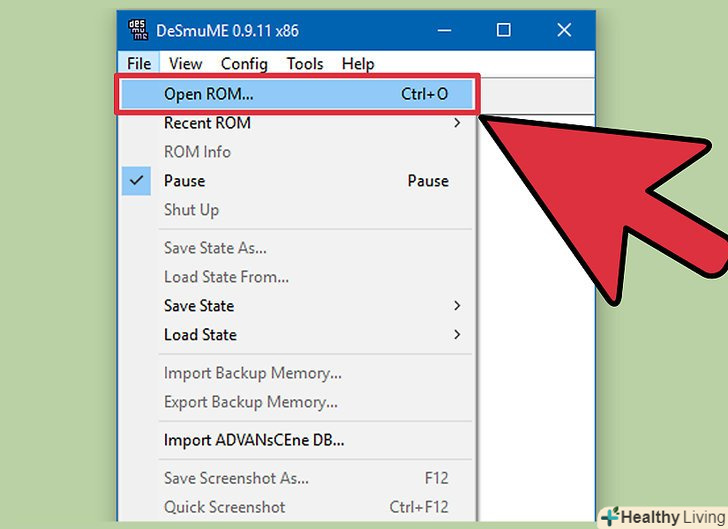This screenshot has width=728, height=529.
Task: Select Import Backup Memory... entry
Action: coord(297,373)
